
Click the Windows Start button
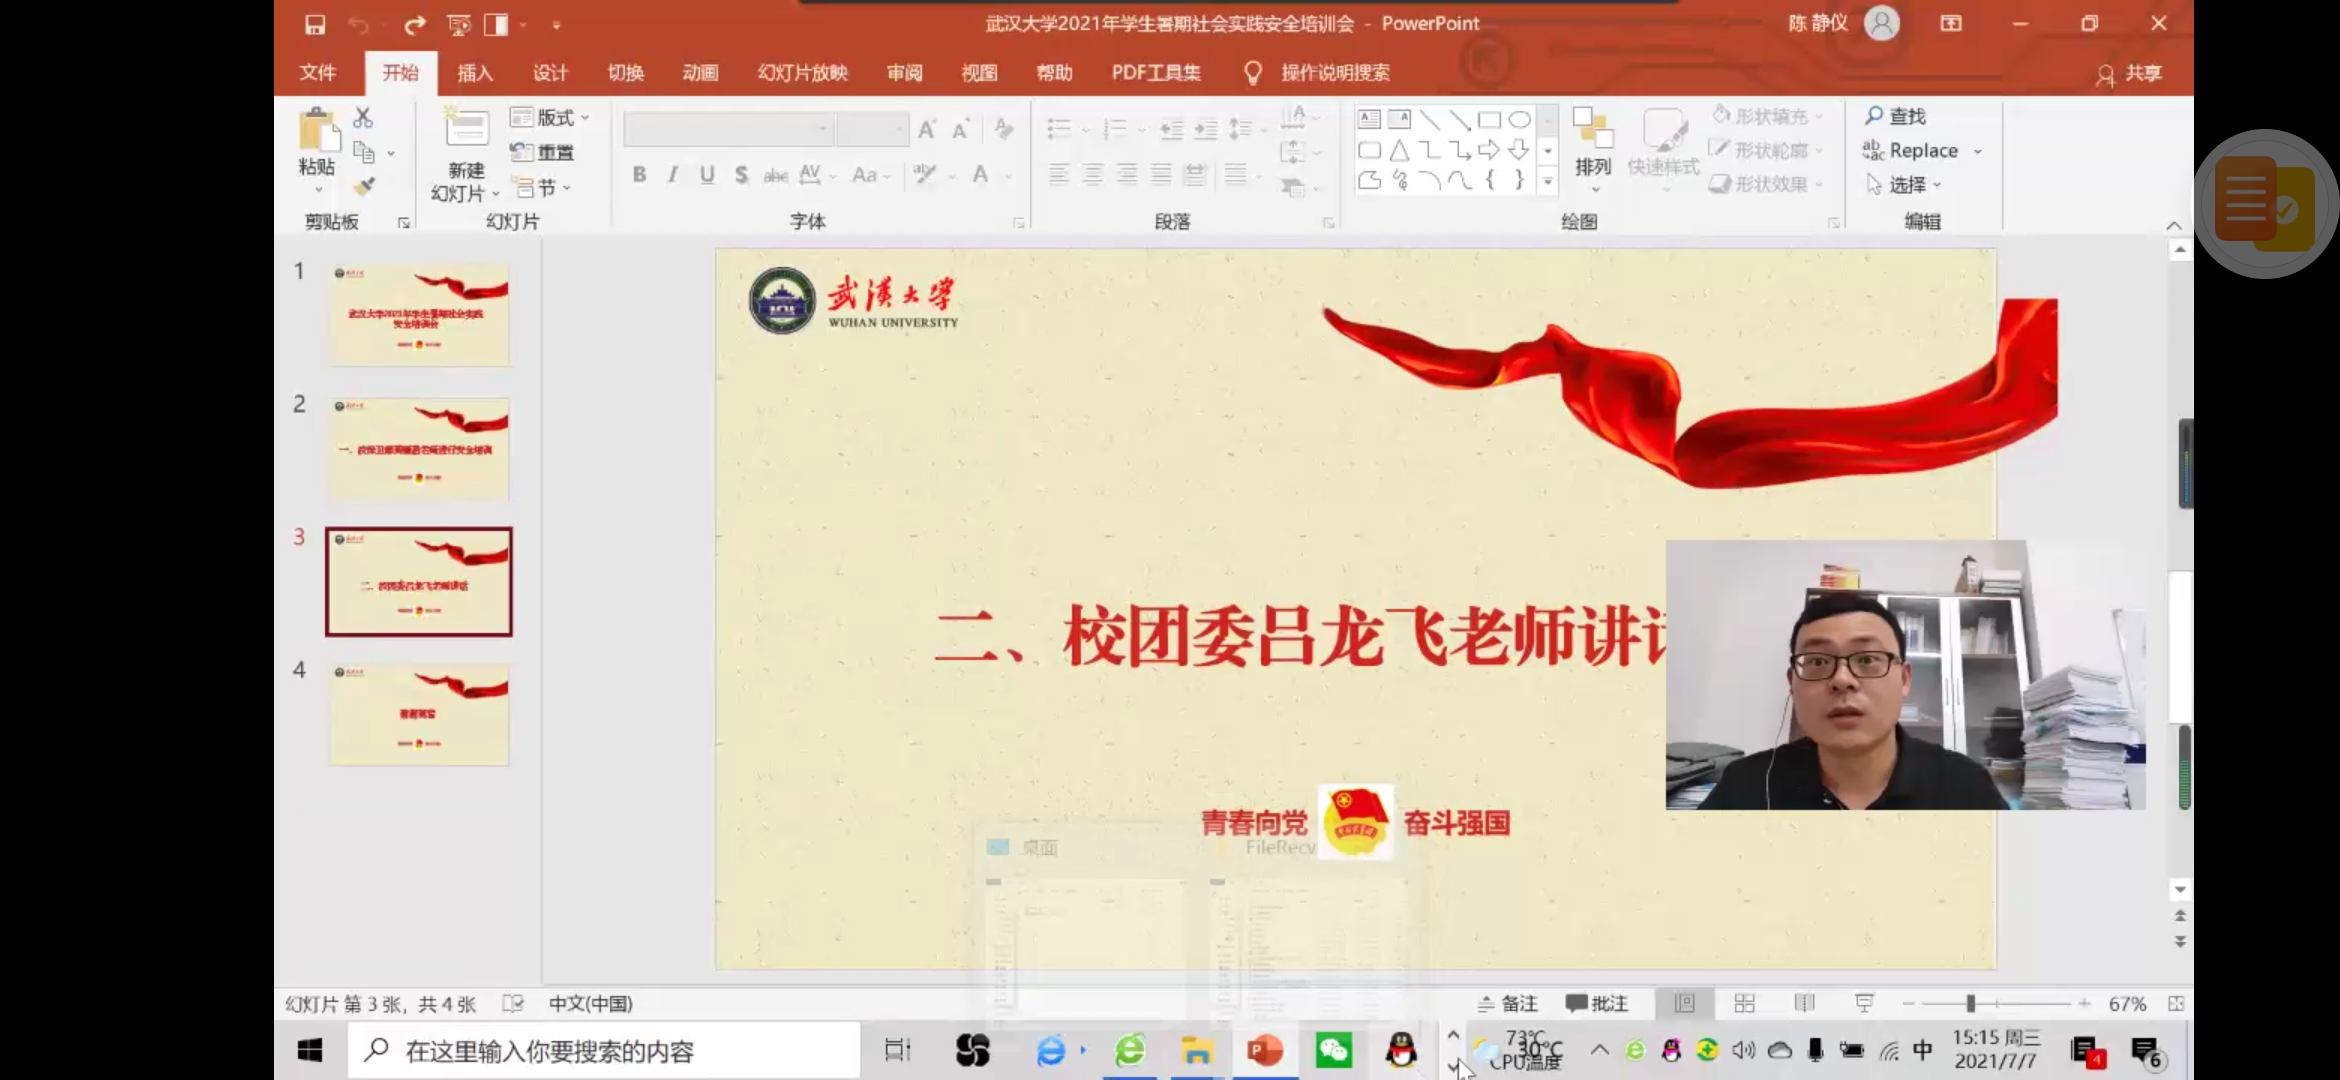pyautogui.click(x=310, y=1051)
